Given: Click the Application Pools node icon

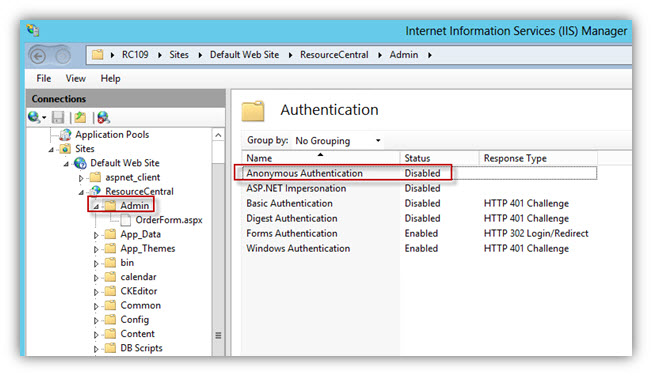Looking at the screenshot, I should [x=65, y=134].
